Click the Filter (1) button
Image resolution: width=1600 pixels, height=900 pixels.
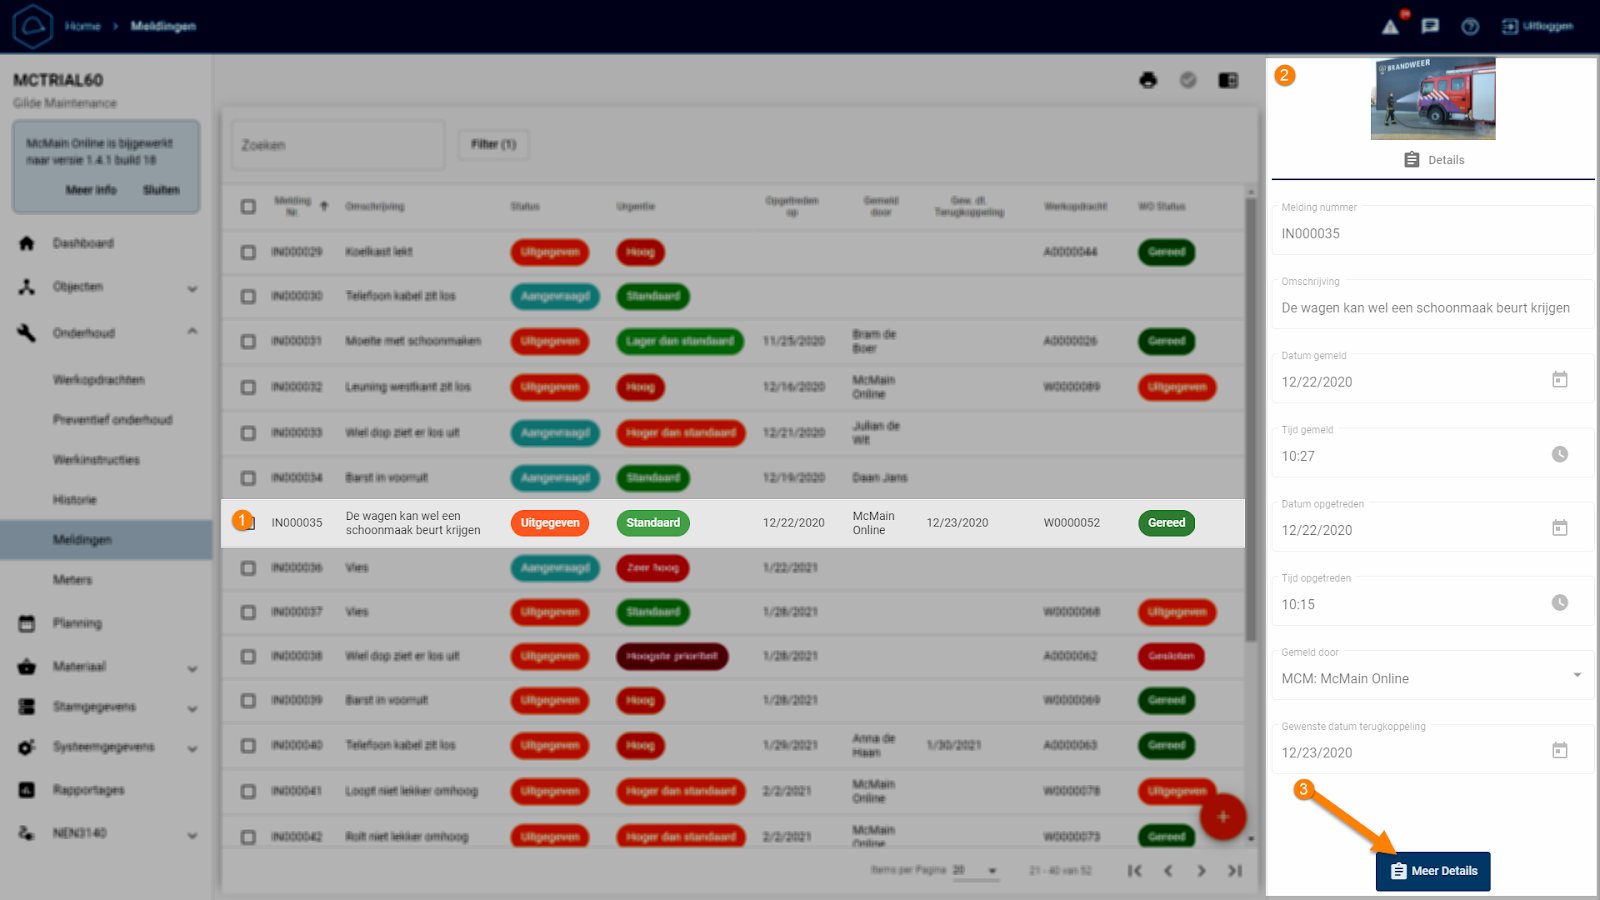tap(493, 145)
